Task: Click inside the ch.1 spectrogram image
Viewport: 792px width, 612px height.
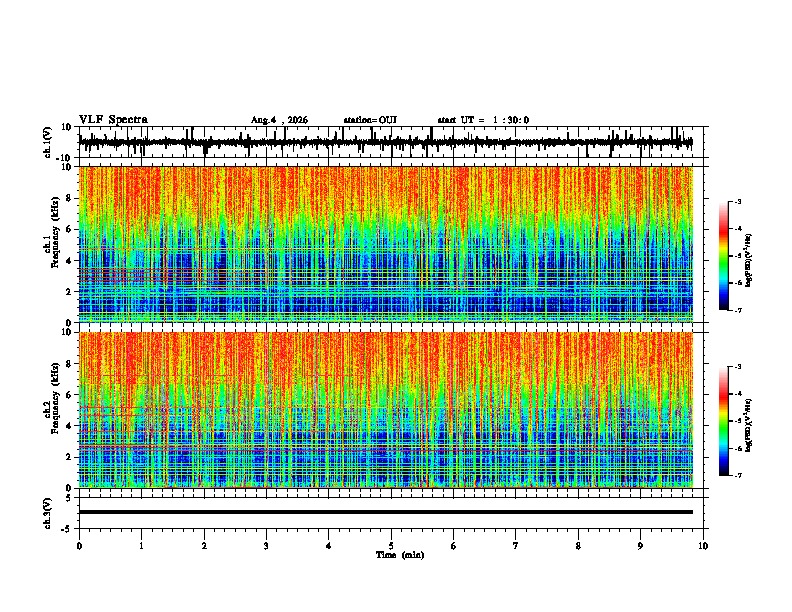Action: click(386, 244)
